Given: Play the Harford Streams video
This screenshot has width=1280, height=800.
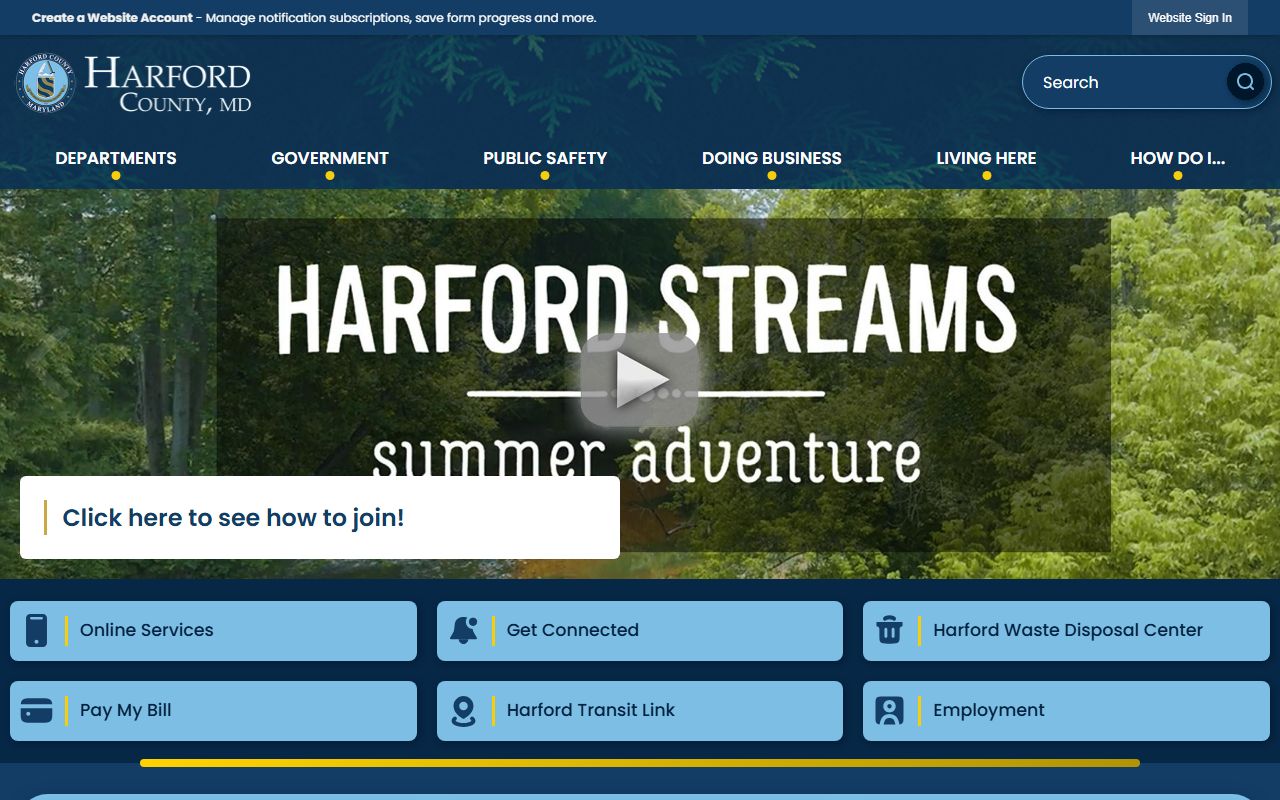Looking at the screenshot, I should click(x=640, y=380).
